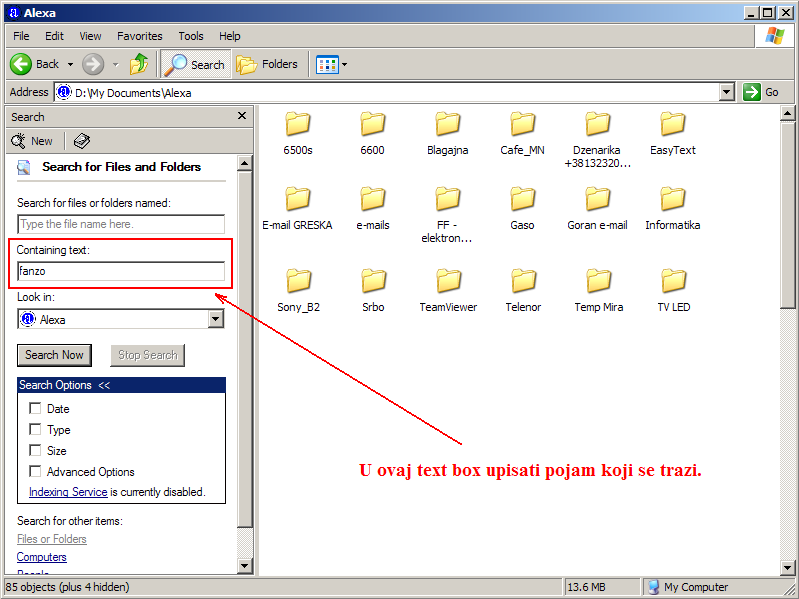This screenshot has height=599, width=799.
Task: Collapse the Search Options section
Action: [104, 385]
